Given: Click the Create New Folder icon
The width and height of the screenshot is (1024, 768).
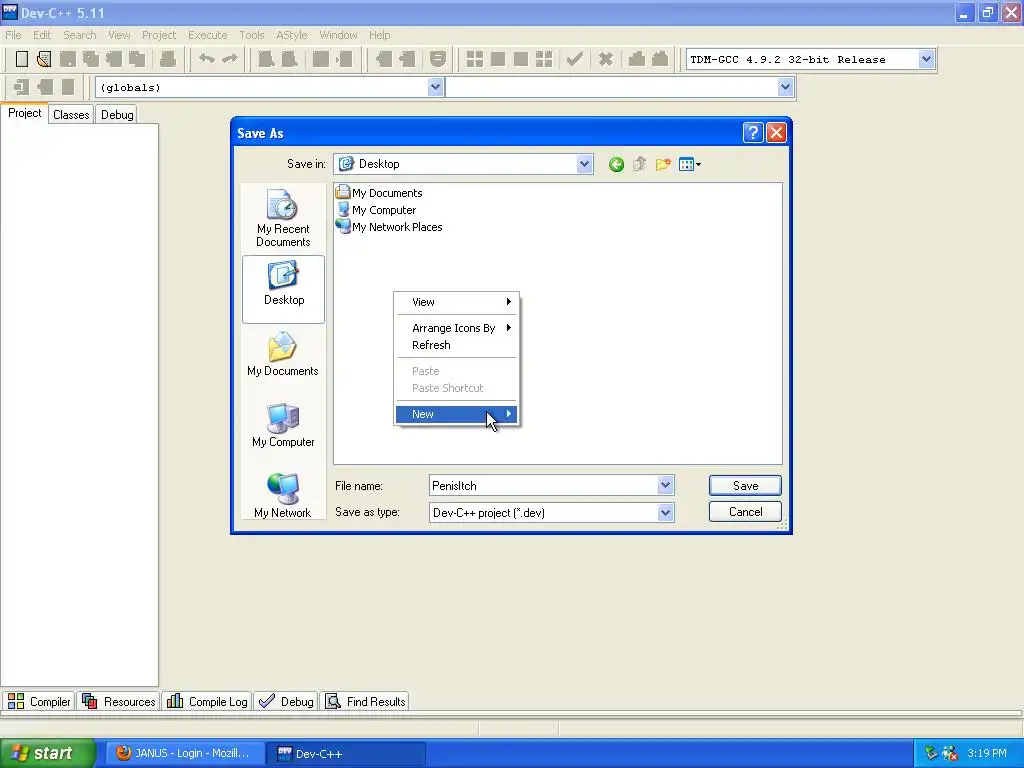Looking at the screenshot, I should point(663,165).
